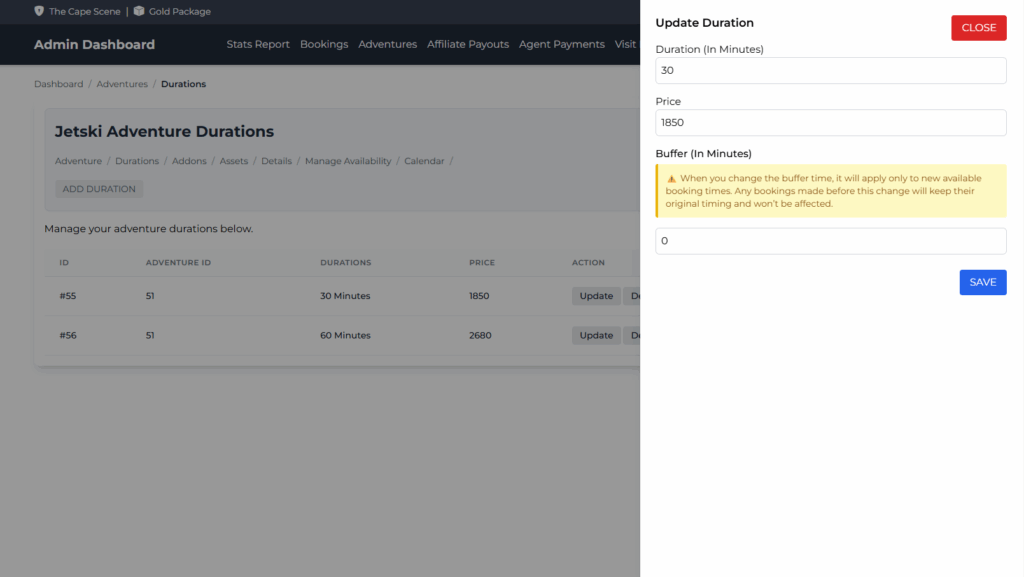Open Manage Availability link

pyautogui.click(x=348, y=161)
